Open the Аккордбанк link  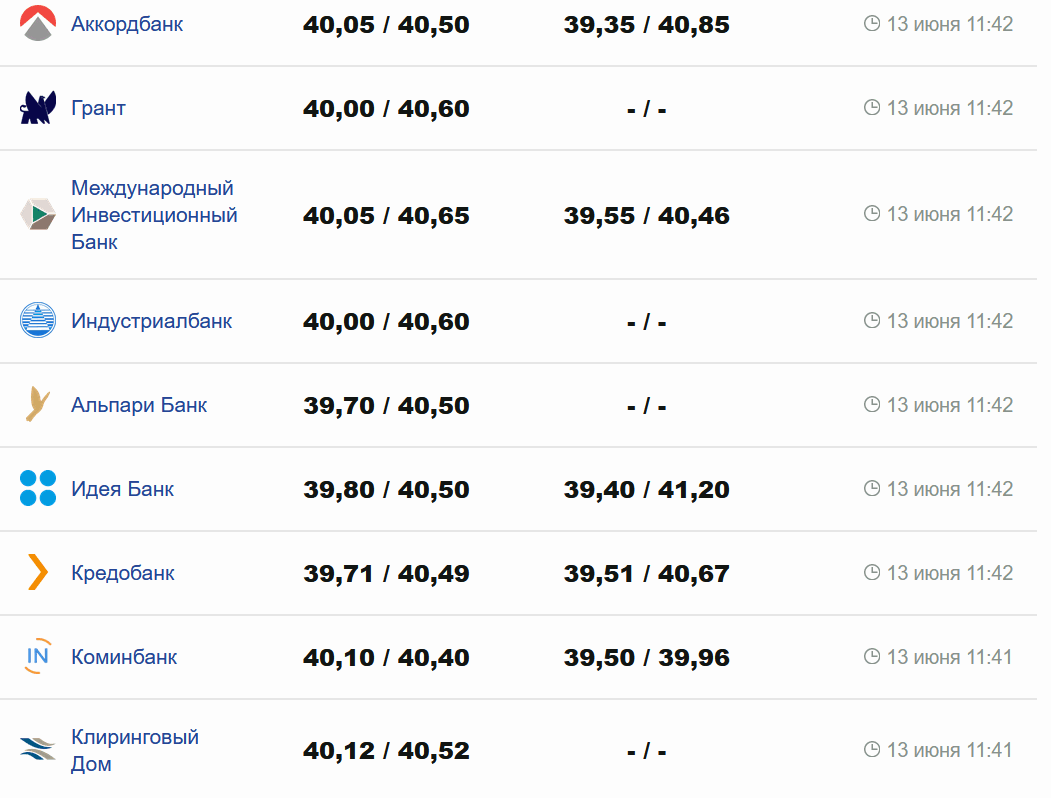coord(127,23)
